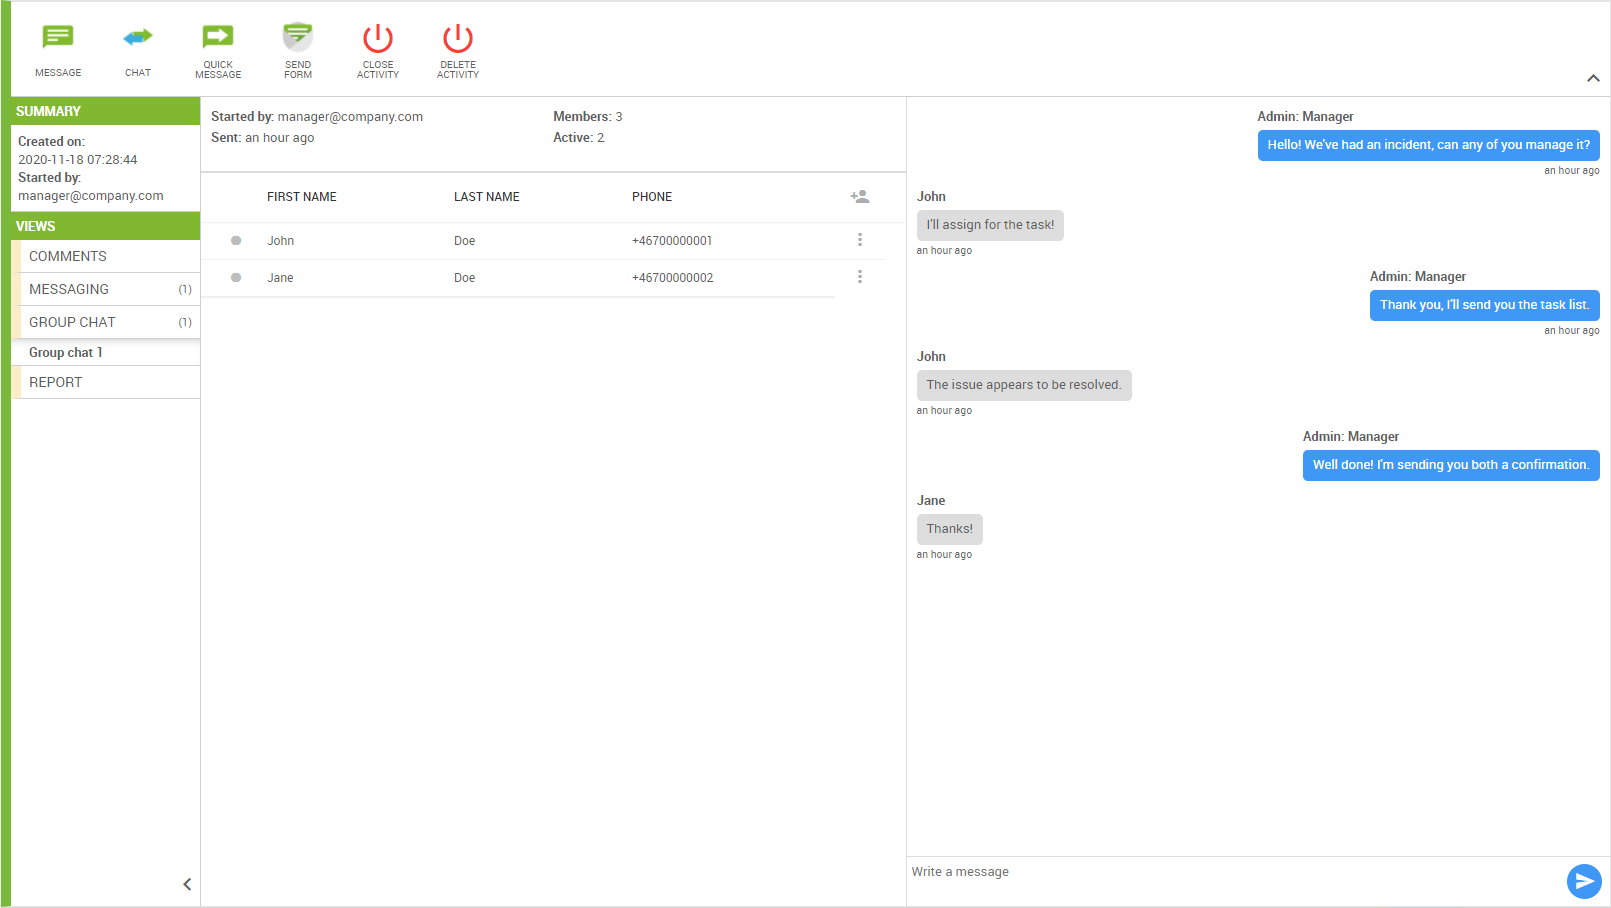Click the first name Jane in the table

click(x=280, y=278)
